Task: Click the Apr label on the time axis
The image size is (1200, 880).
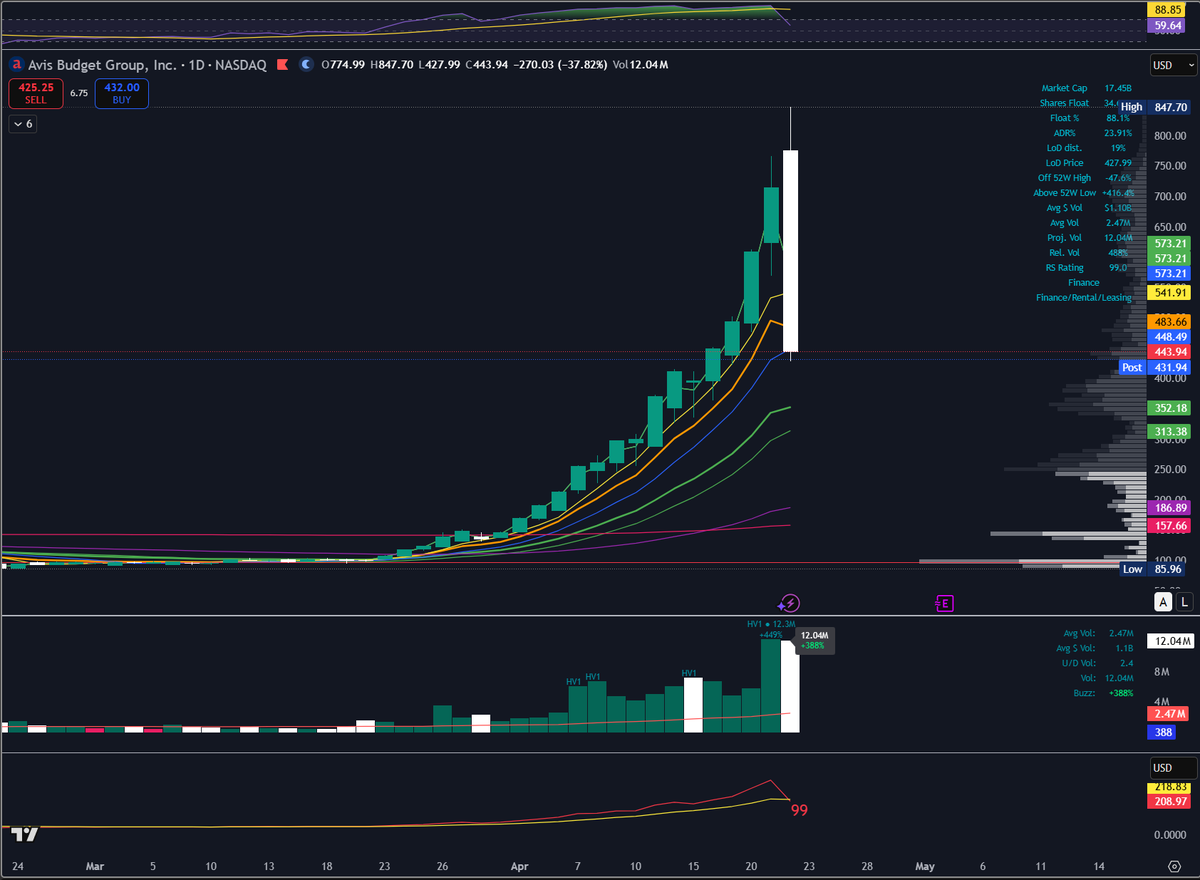Action: click(520, 865)
